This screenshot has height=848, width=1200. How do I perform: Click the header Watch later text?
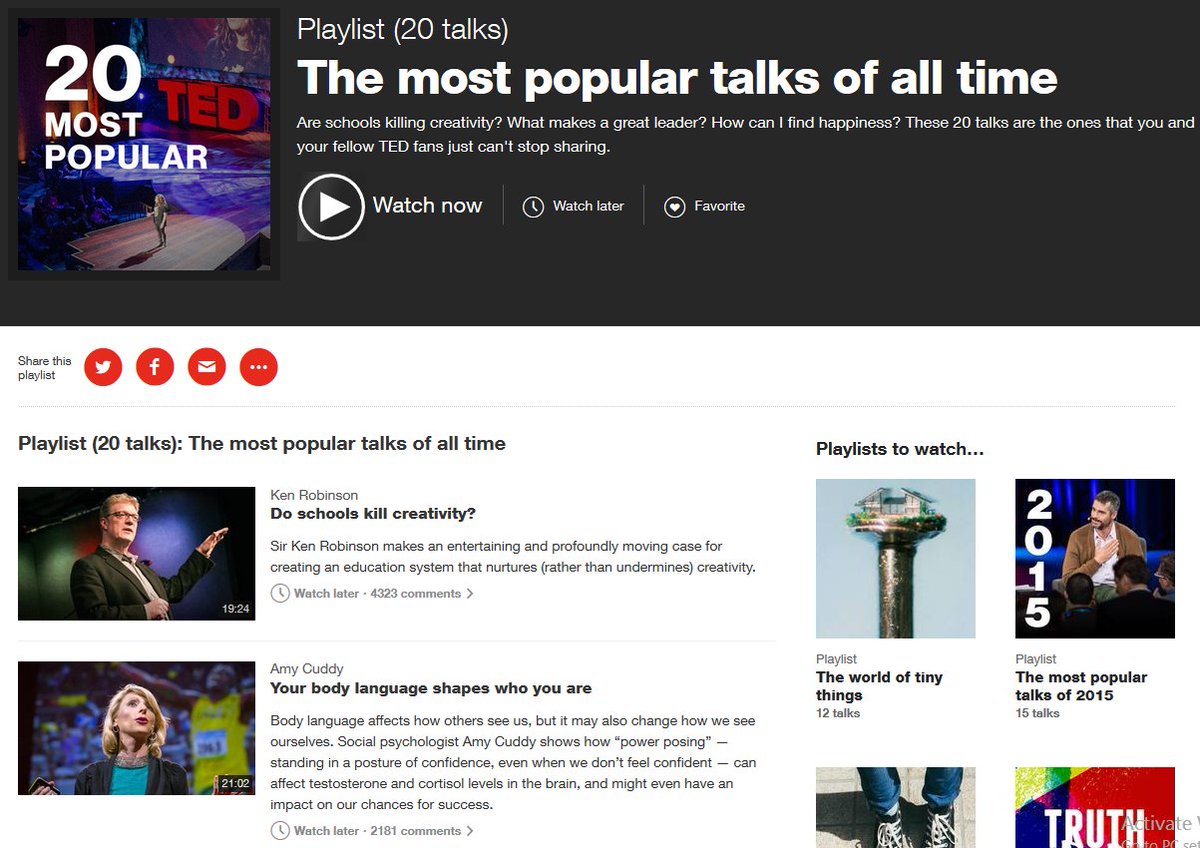click(x=588, y=206)
